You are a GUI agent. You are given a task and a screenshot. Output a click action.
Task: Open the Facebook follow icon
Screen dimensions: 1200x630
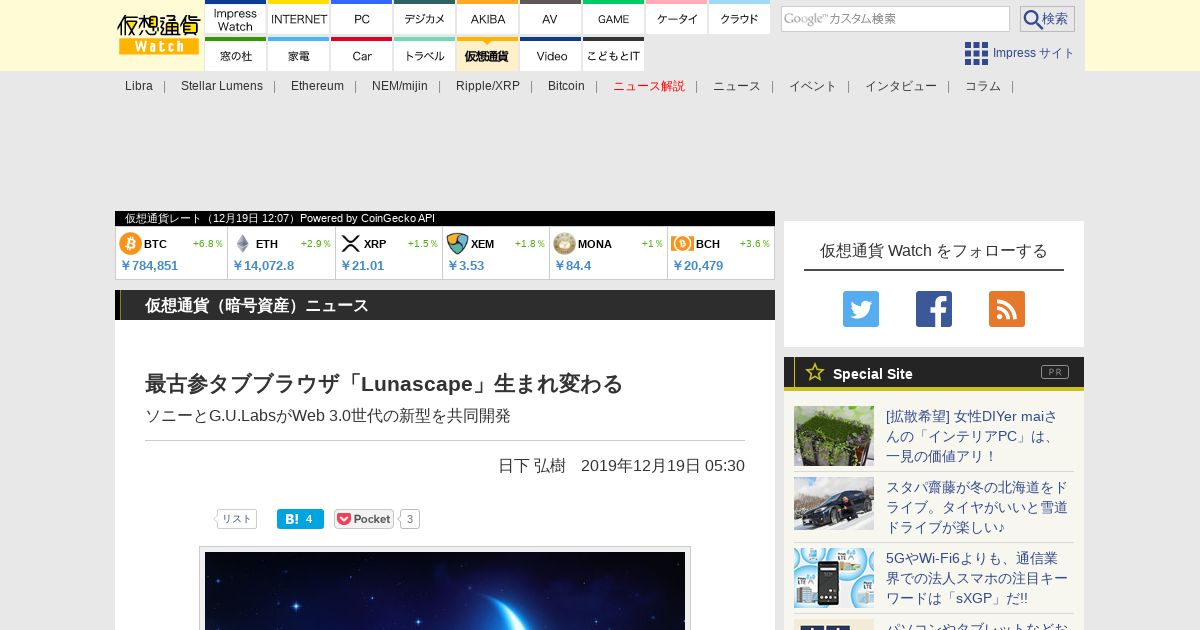click(x=934, y=309)
